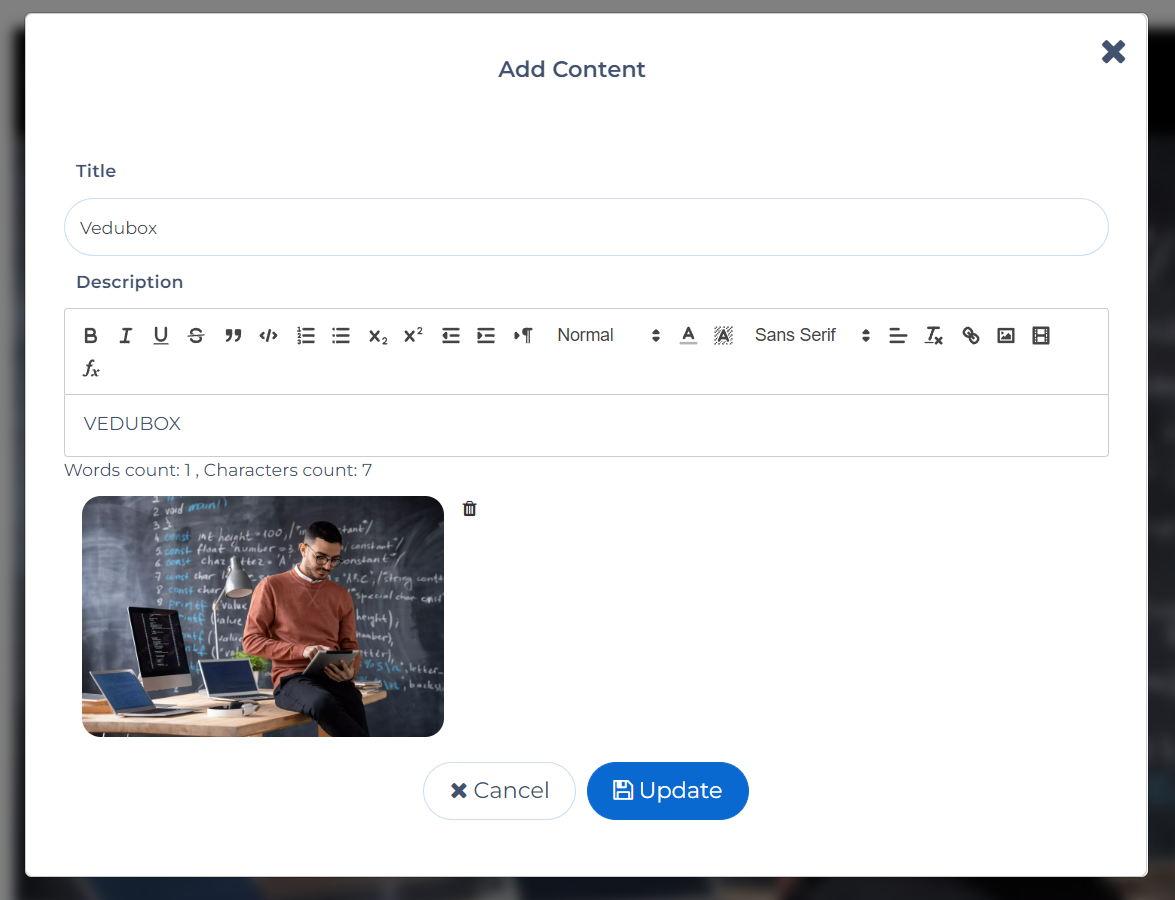This screenshot has height=900, width=1175.
Task: Open the text alignment dropdown
Action: 898,336
